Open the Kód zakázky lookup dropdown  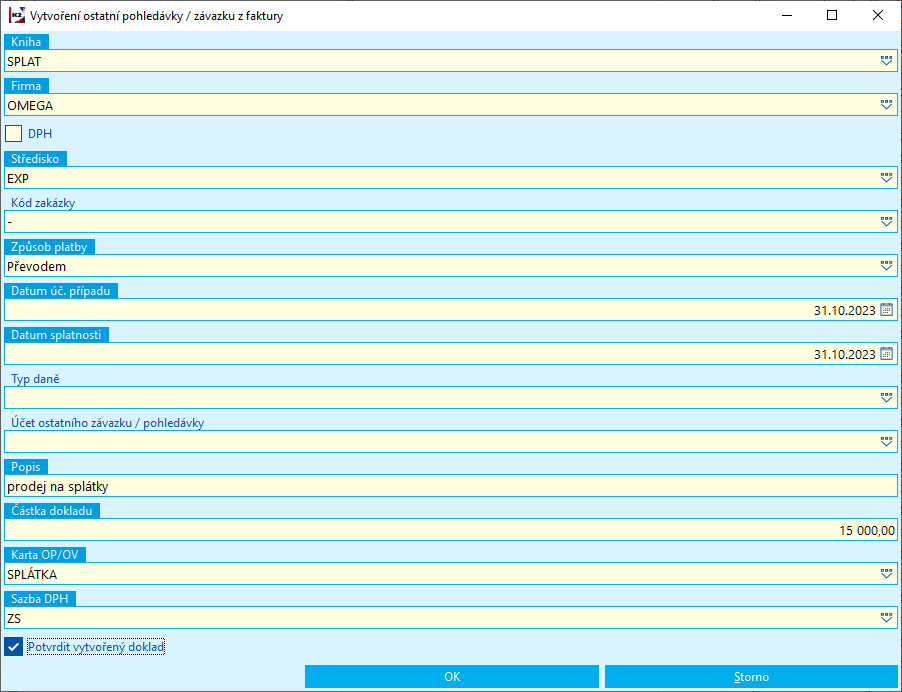click(886, 221)
